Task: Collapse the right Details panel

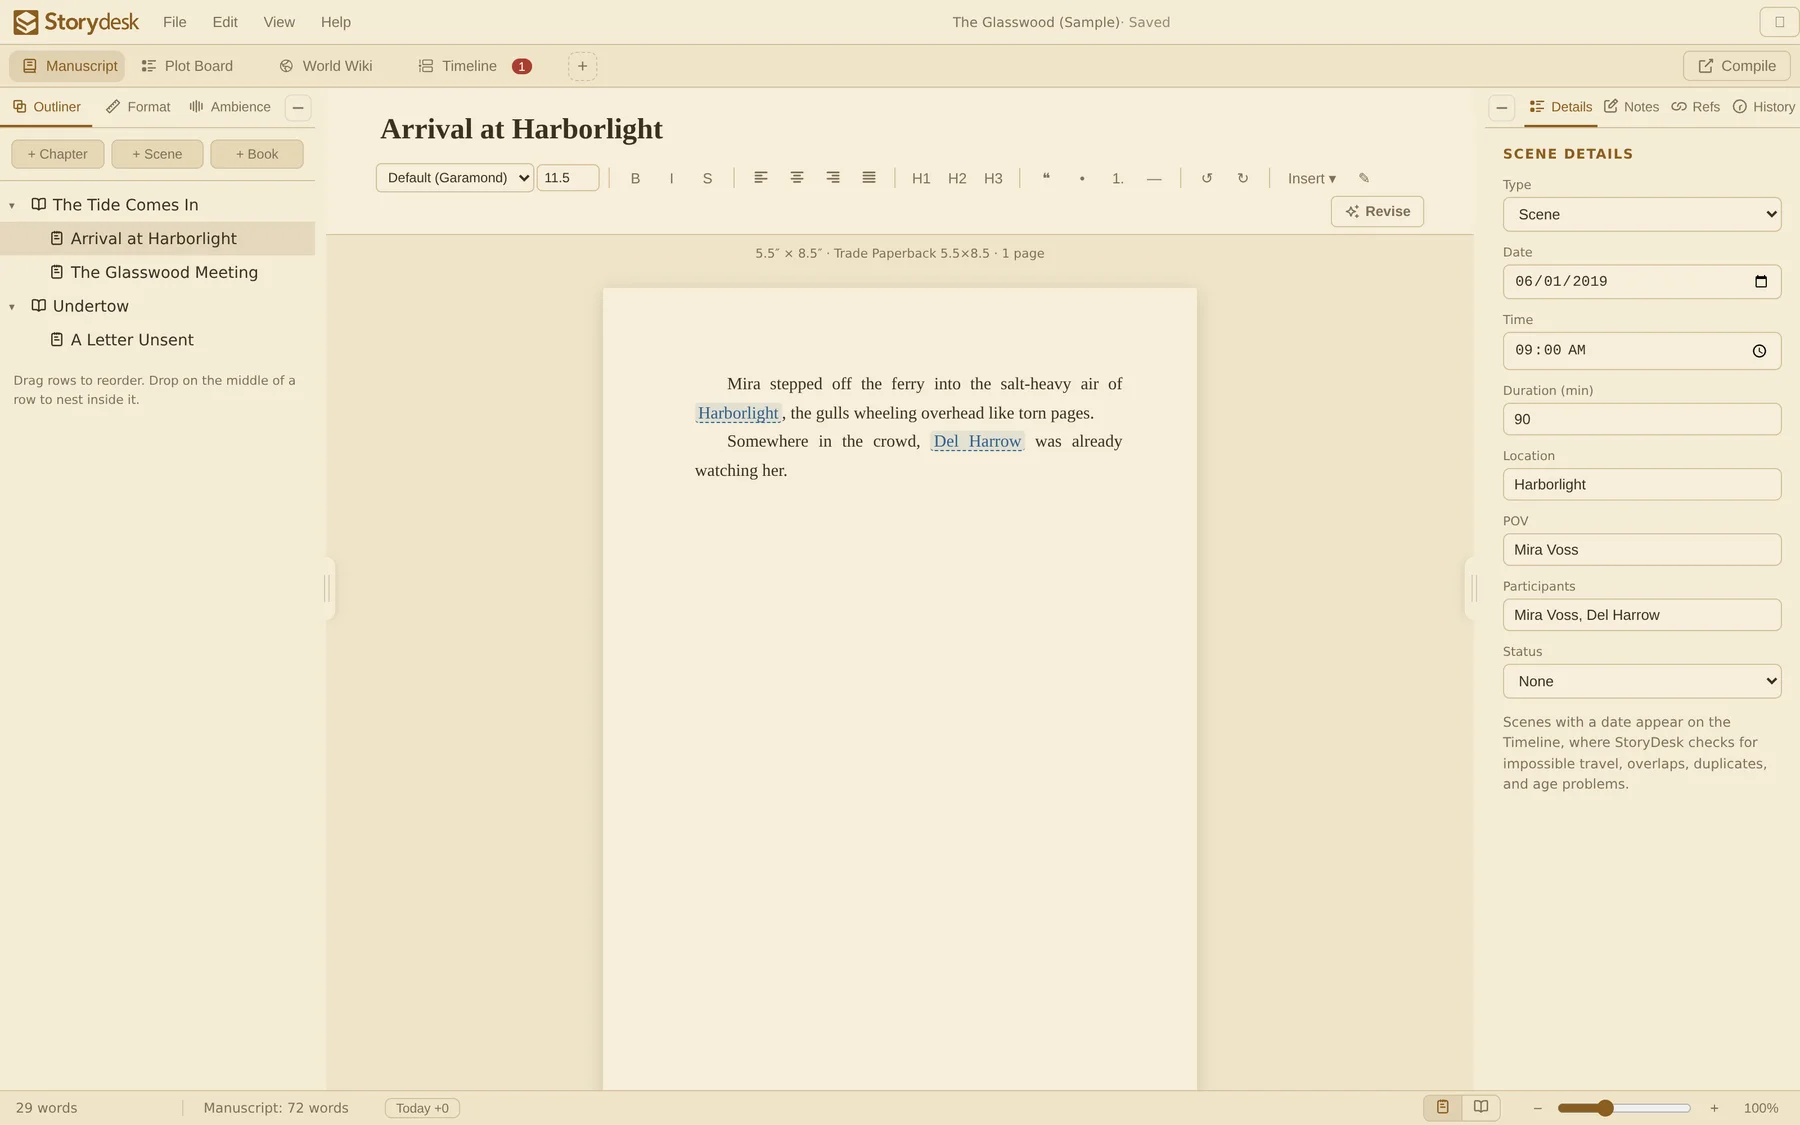Action: (1501, 107)
